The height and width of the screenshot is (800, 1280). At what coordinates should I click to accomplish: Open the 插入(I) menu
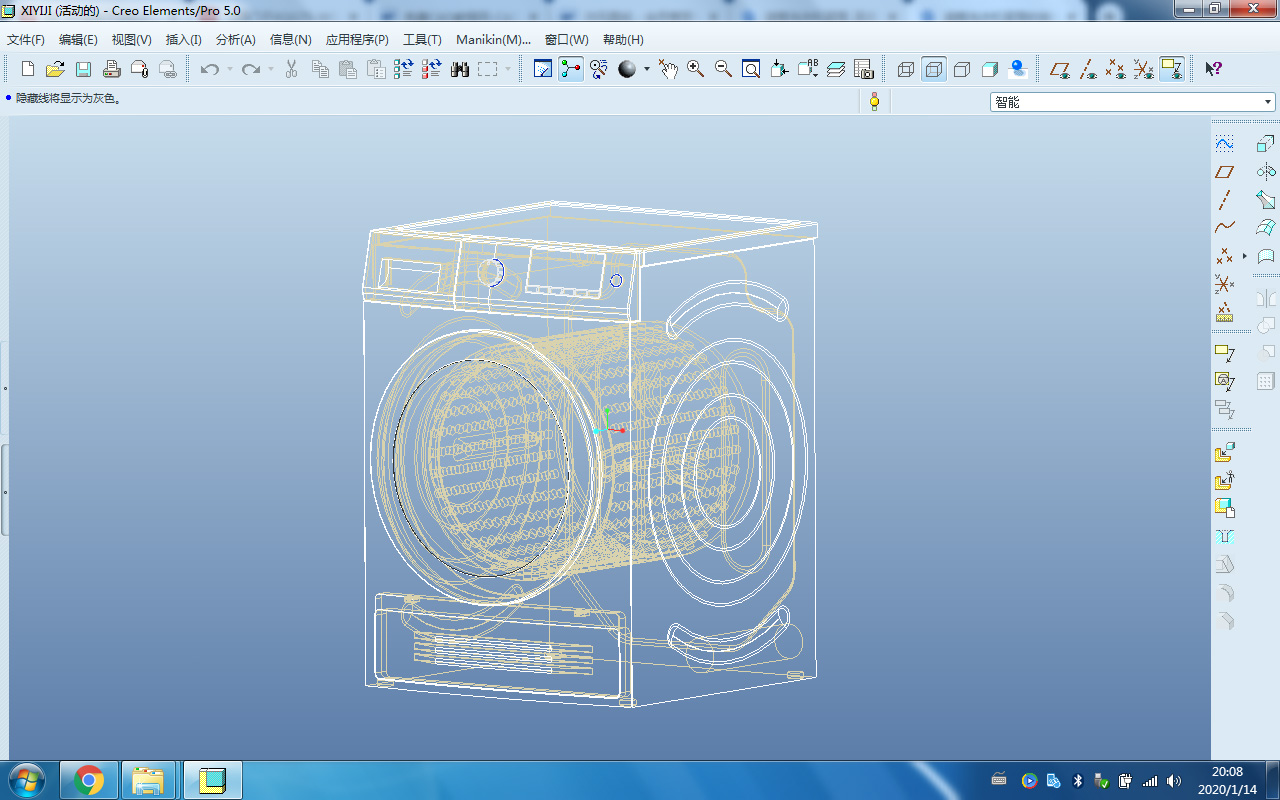pyautogui.click(x=184, y=40)
